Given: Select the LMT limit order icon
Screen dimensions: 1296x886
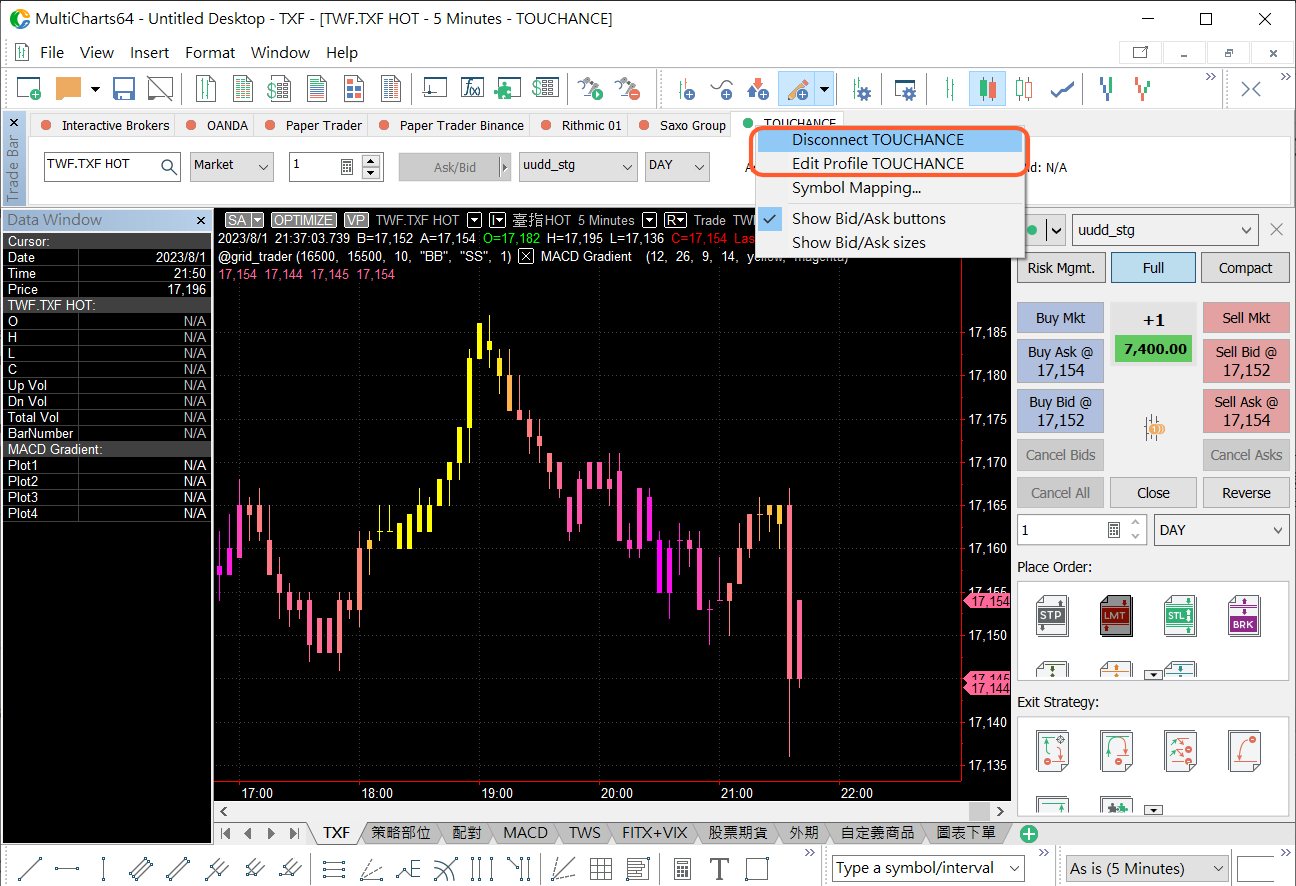Looking at the screenshot, I should 1115,616.
